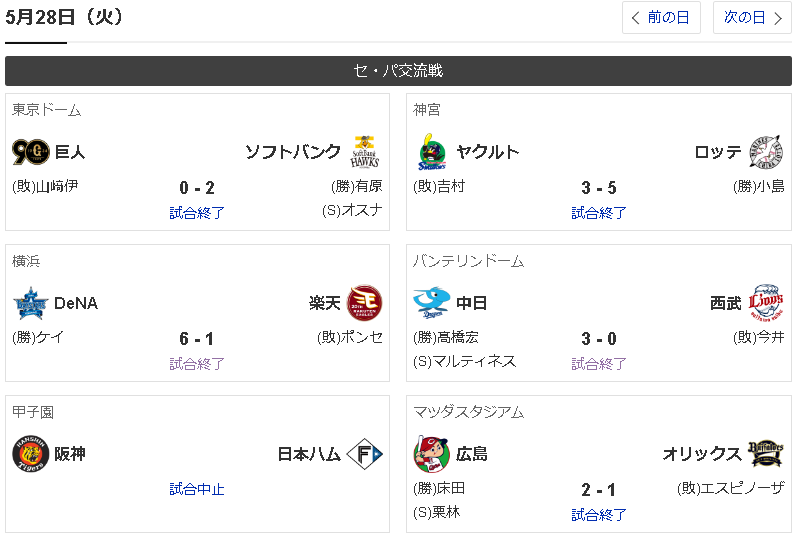The image size is (795, 542).
Task: Go to previous day with 前の日
Action: pos(661,17)
